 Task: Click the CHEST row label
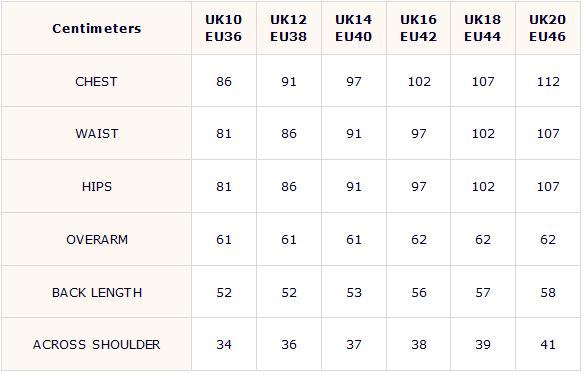point(96,82)
